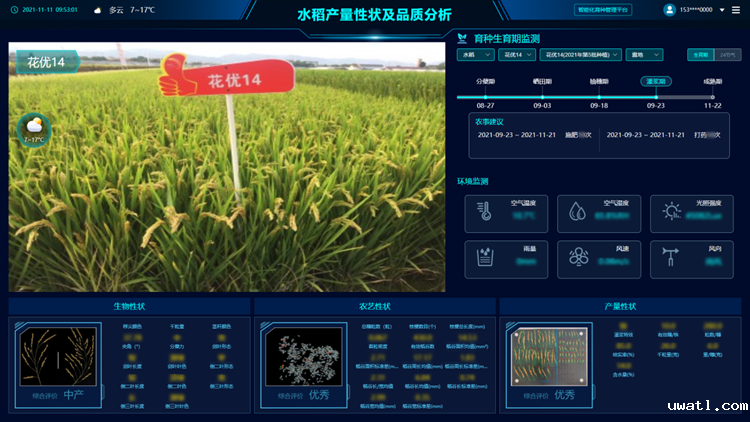Click the 优秀 rating in 农艺性状 panel
The image size is (750, 422).
pyautogui.click(x=319, y=395)
